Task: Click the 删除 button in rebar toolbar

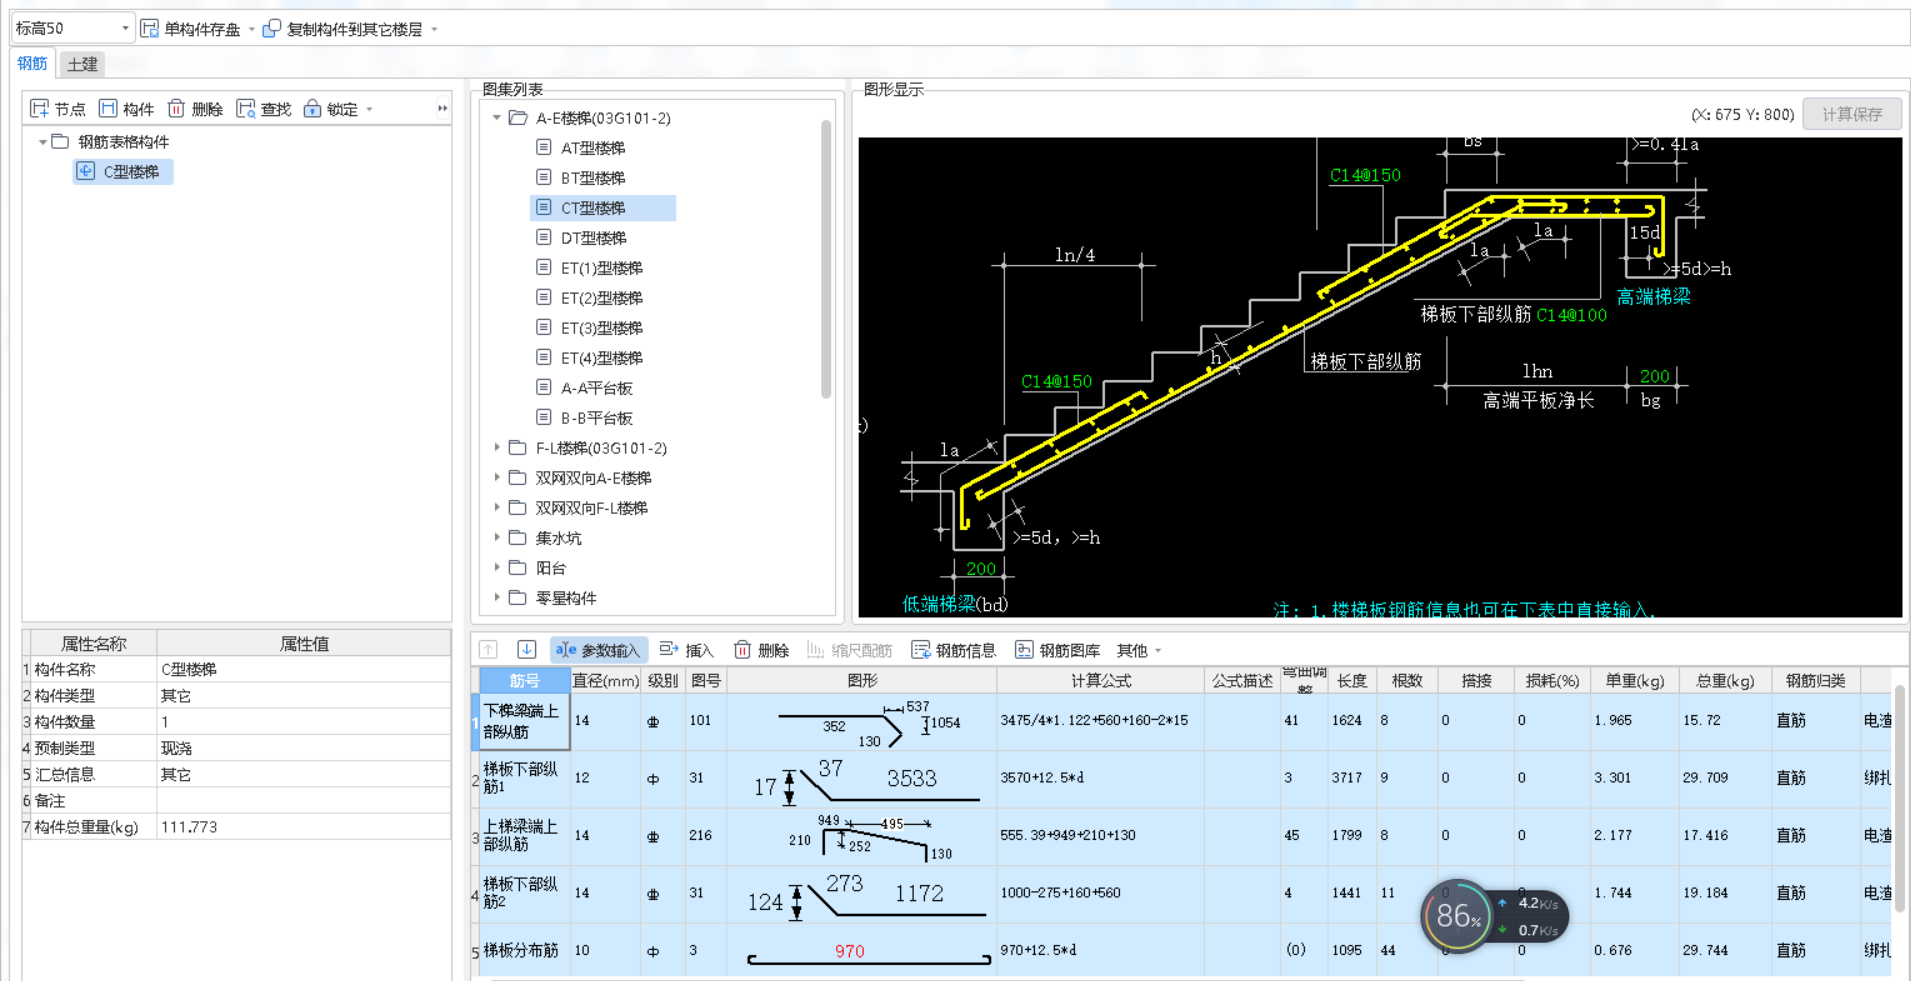Action: [762, 650]
